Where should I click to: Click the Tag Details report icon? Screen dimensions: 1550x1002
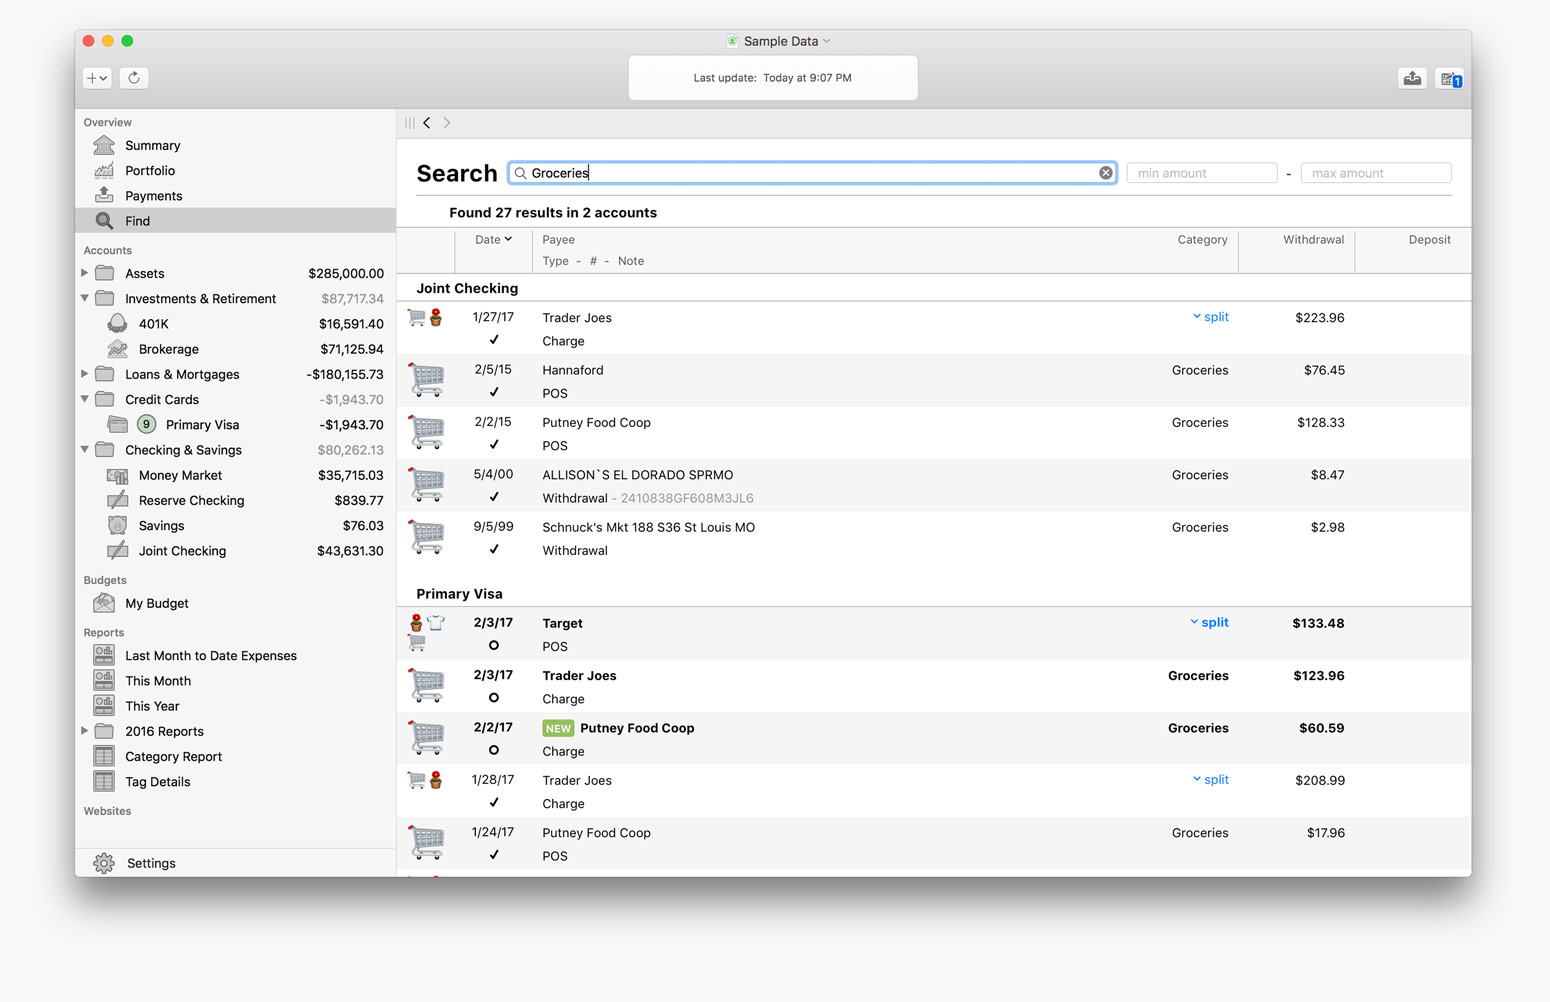point(104,782)
